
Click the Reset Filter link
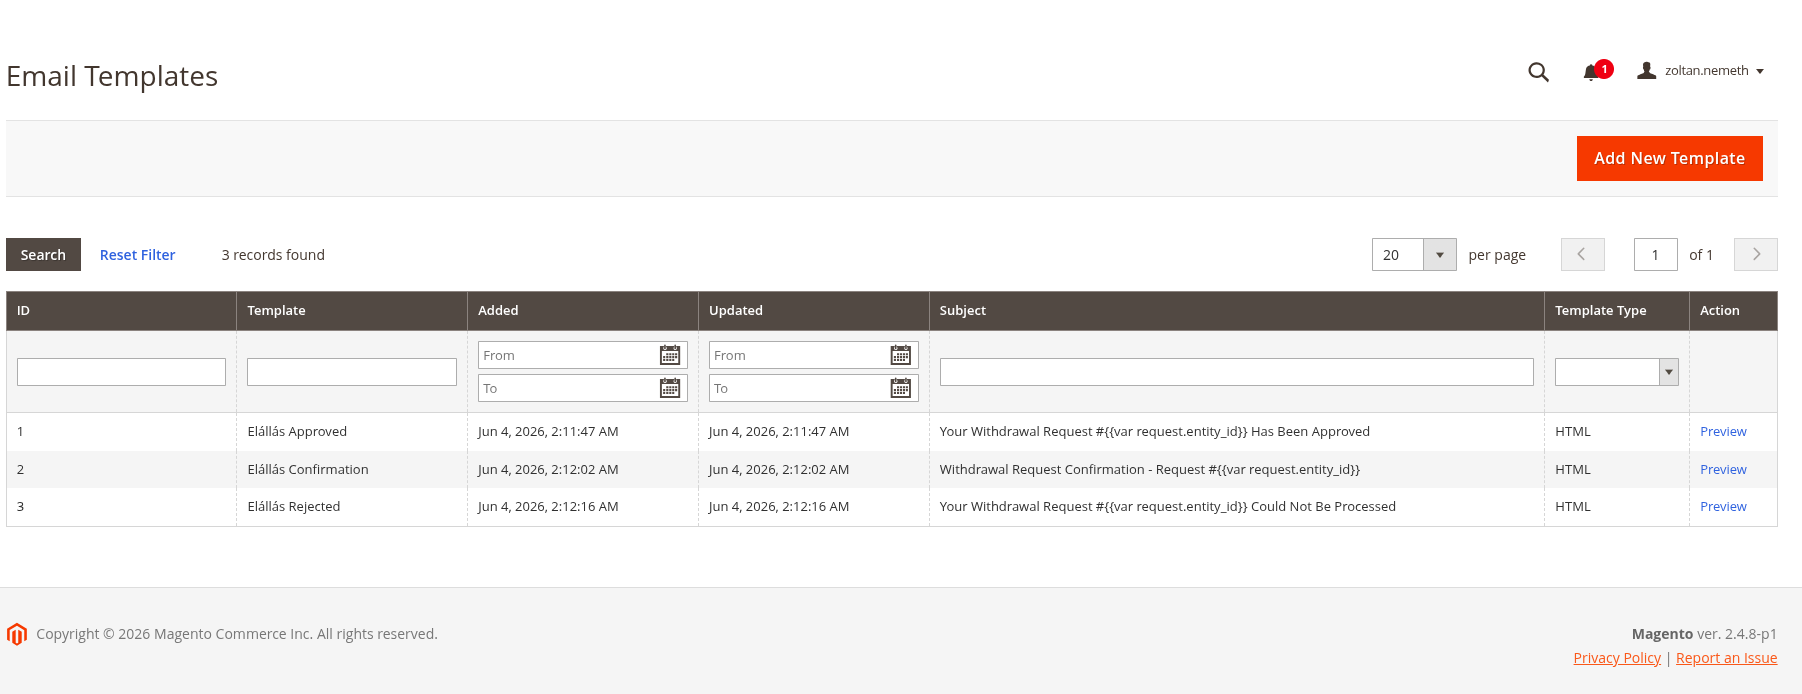tap(137, 255)
